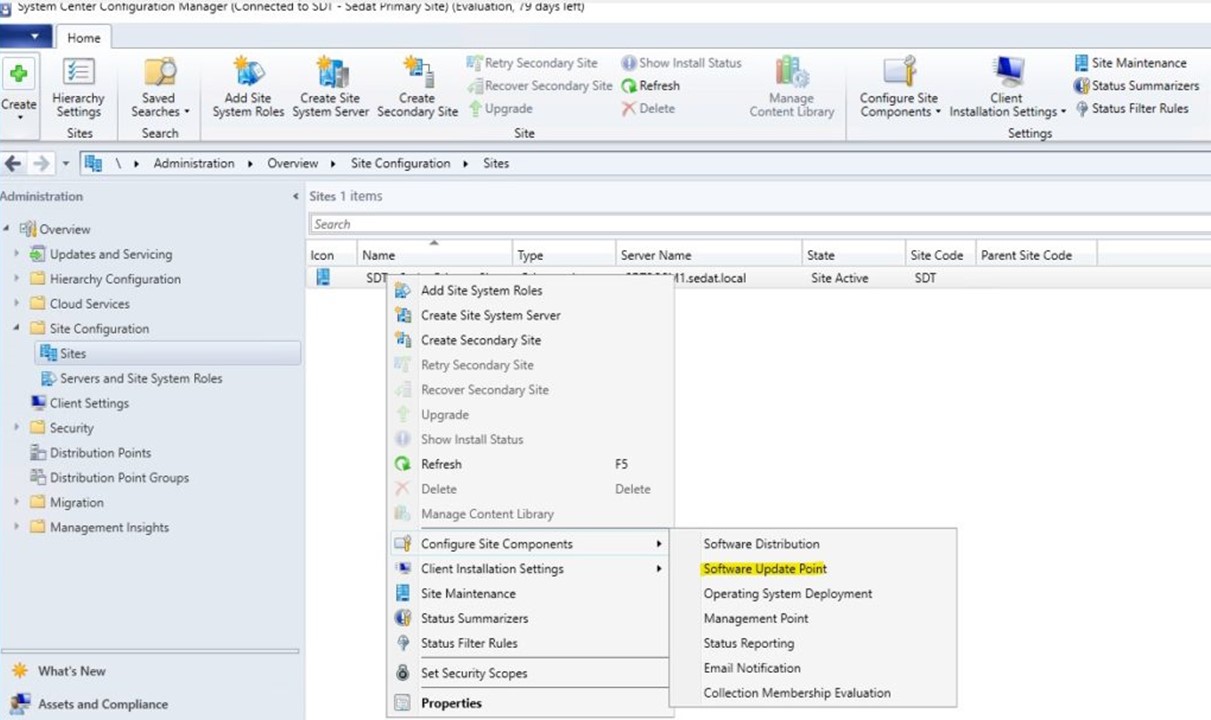Click Create Site System Server ribbon icon
Image resolution: width=1211 pixels, height=720 pixels.
pyautogui.click(x=331, y=88)
